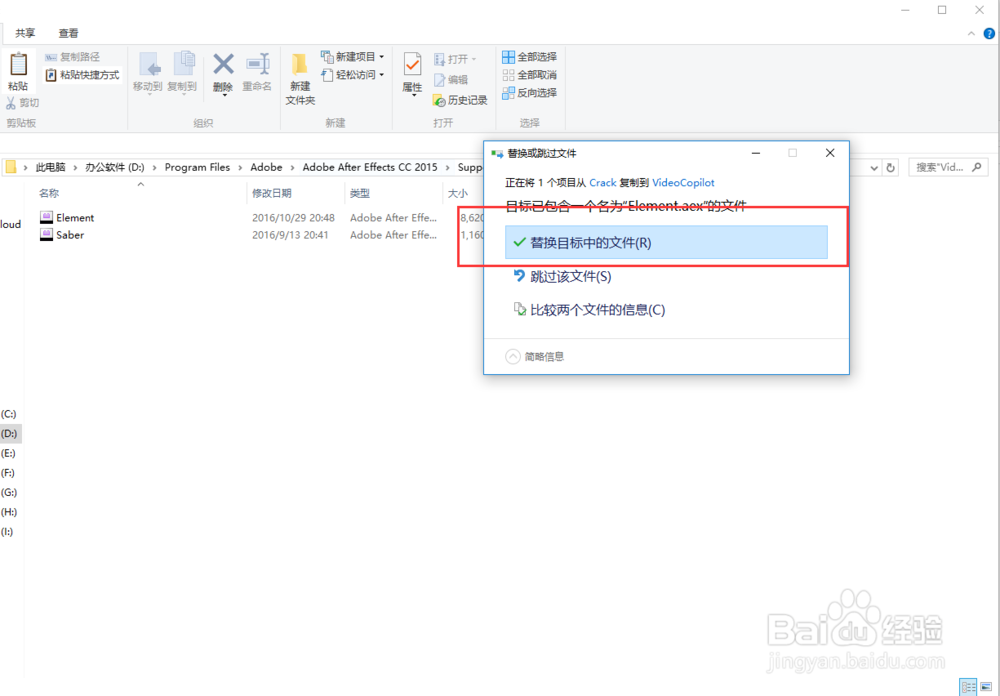Click the Refresh button by address bar
Image resolution: width=1000 pixels, height=696 pixels.
[890, 168]
